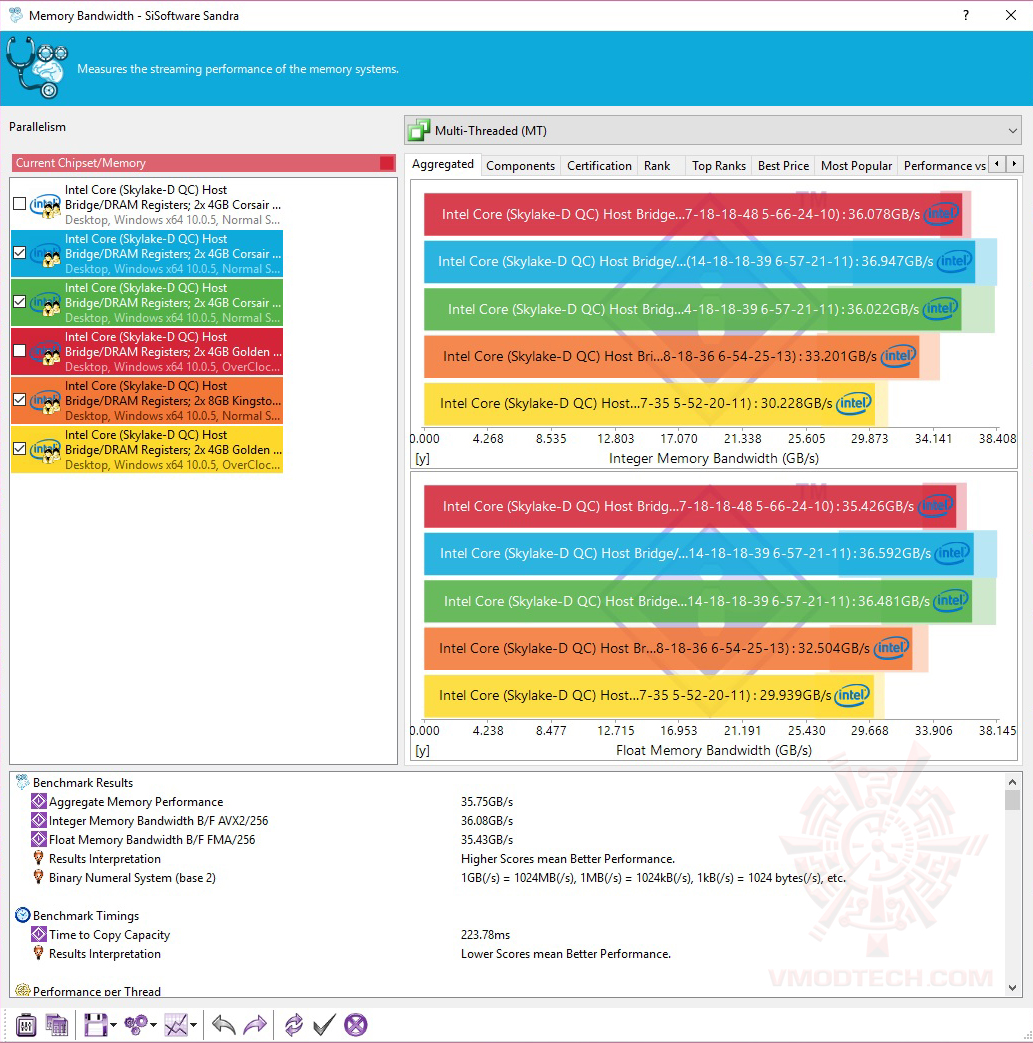Click Intel logo on 30.228GB/s integer bar
Viewport: 1033px width, 1043px height.
coord(854,403)
